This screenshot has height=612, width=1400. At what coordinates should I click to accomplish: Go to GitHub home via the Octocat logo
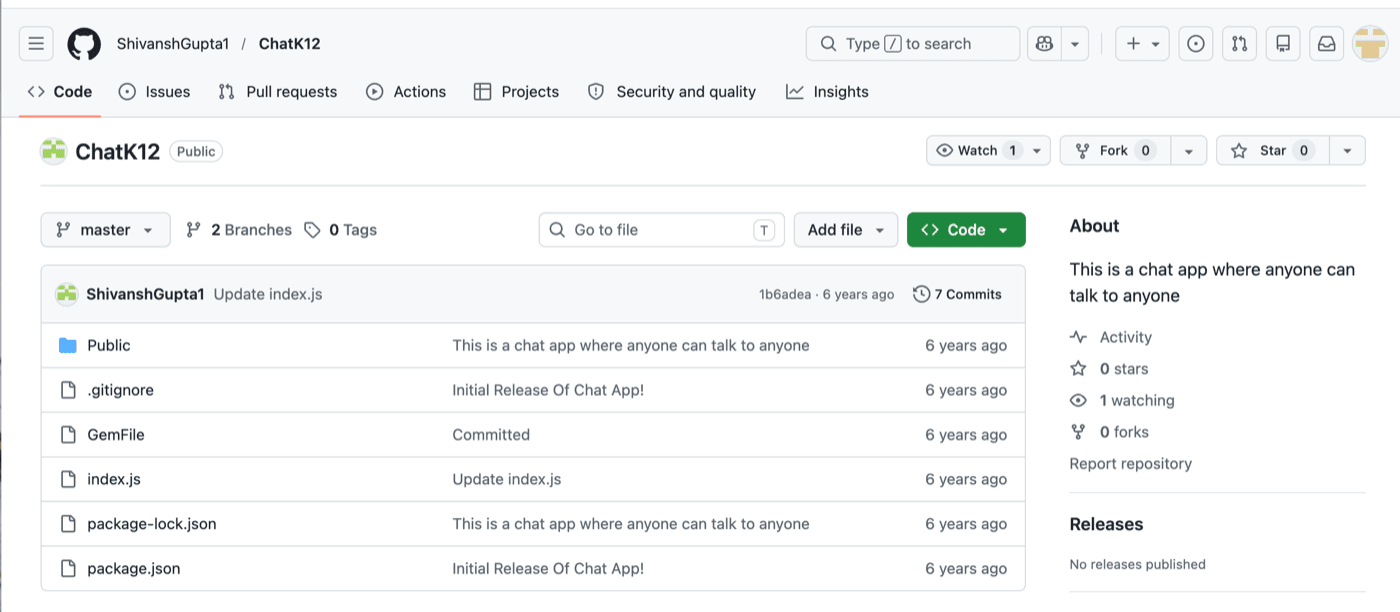coord(84,44)
